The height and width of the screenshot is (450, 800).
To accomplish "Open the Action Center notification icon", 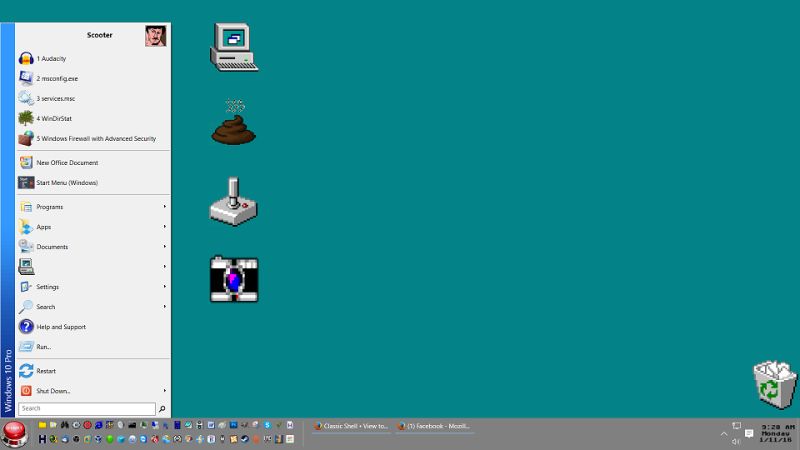I will click(749, 434).
